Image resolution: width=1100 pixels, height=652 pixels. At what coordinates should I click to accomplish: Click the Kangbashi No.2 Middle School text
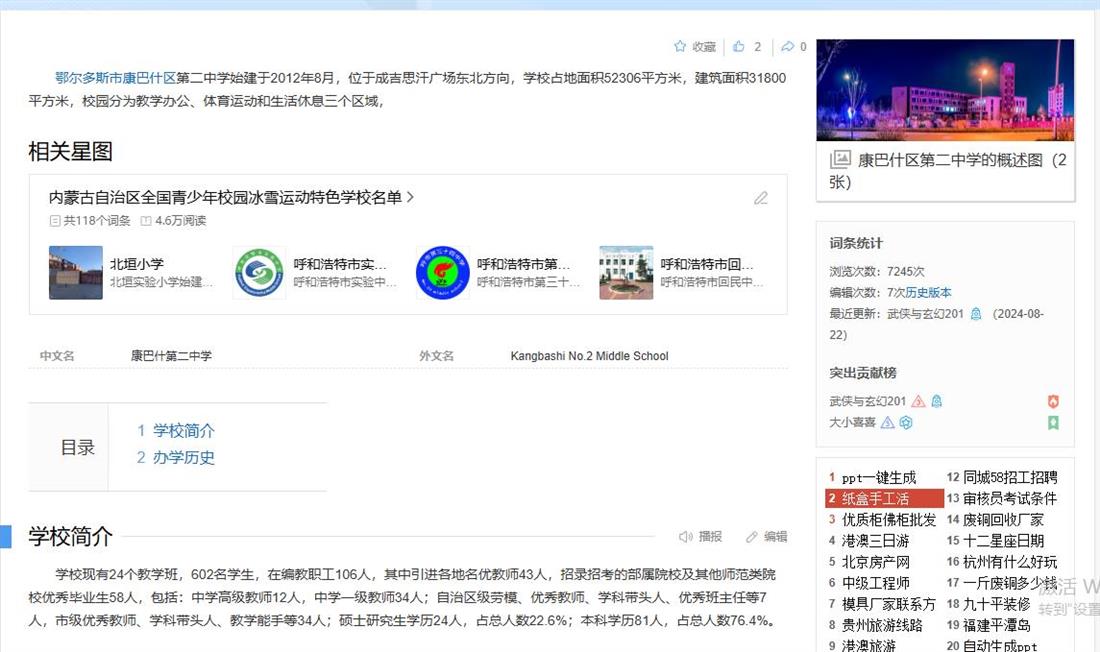(589, 356)
